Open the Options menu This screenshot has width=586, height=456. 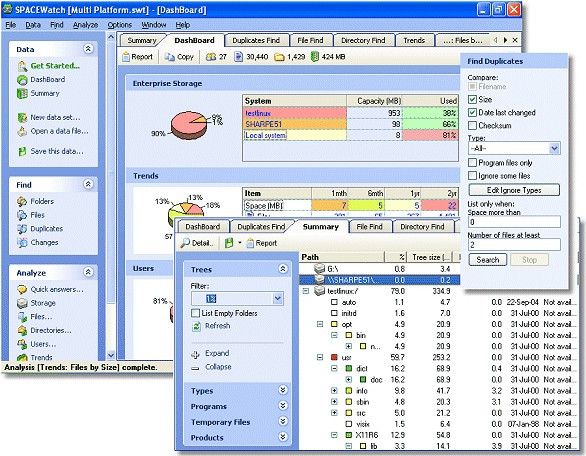click(x=120, y=25)
